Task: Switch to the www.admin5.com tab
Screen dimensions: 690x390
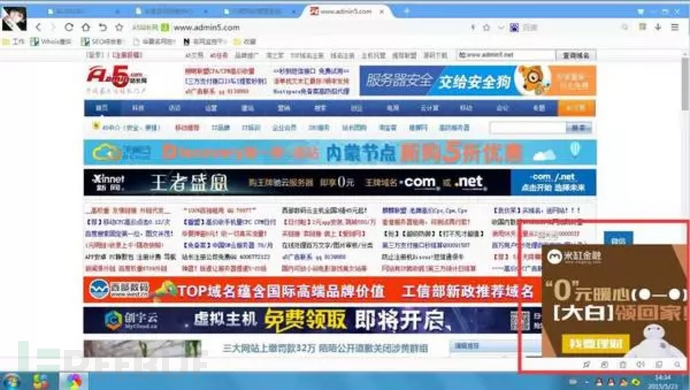Action: pos(346,11)
